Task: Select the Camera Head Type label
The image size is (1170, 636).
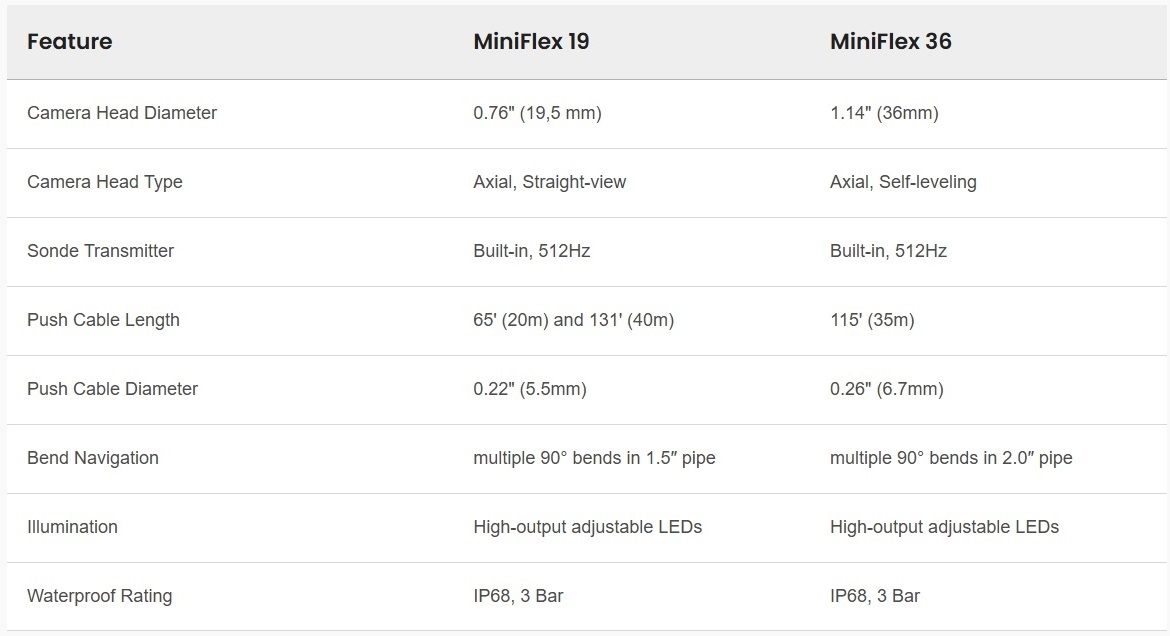Action: [x=105, y=182]
